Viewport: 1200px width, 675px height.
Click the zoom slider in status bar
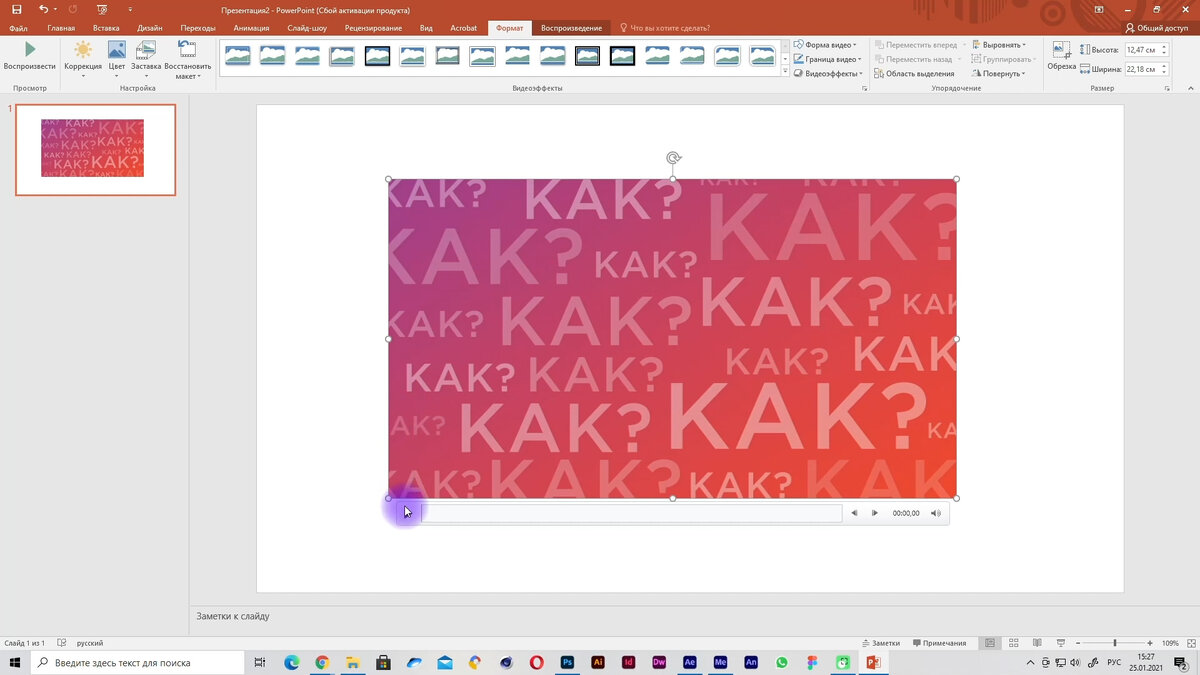pos(1115,643)
